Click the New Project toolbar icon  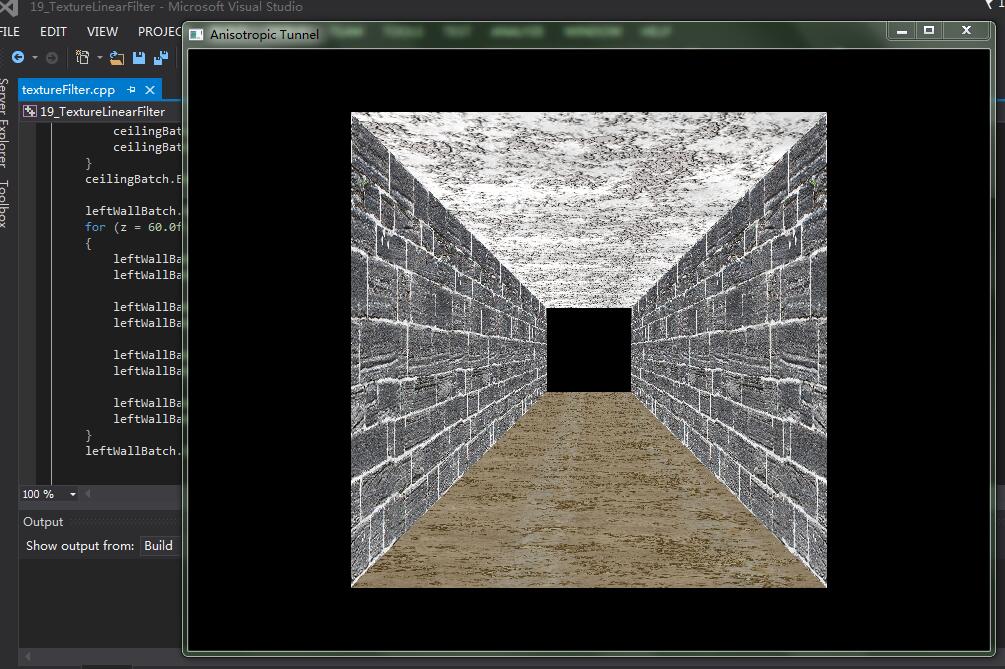coord(84,58)
